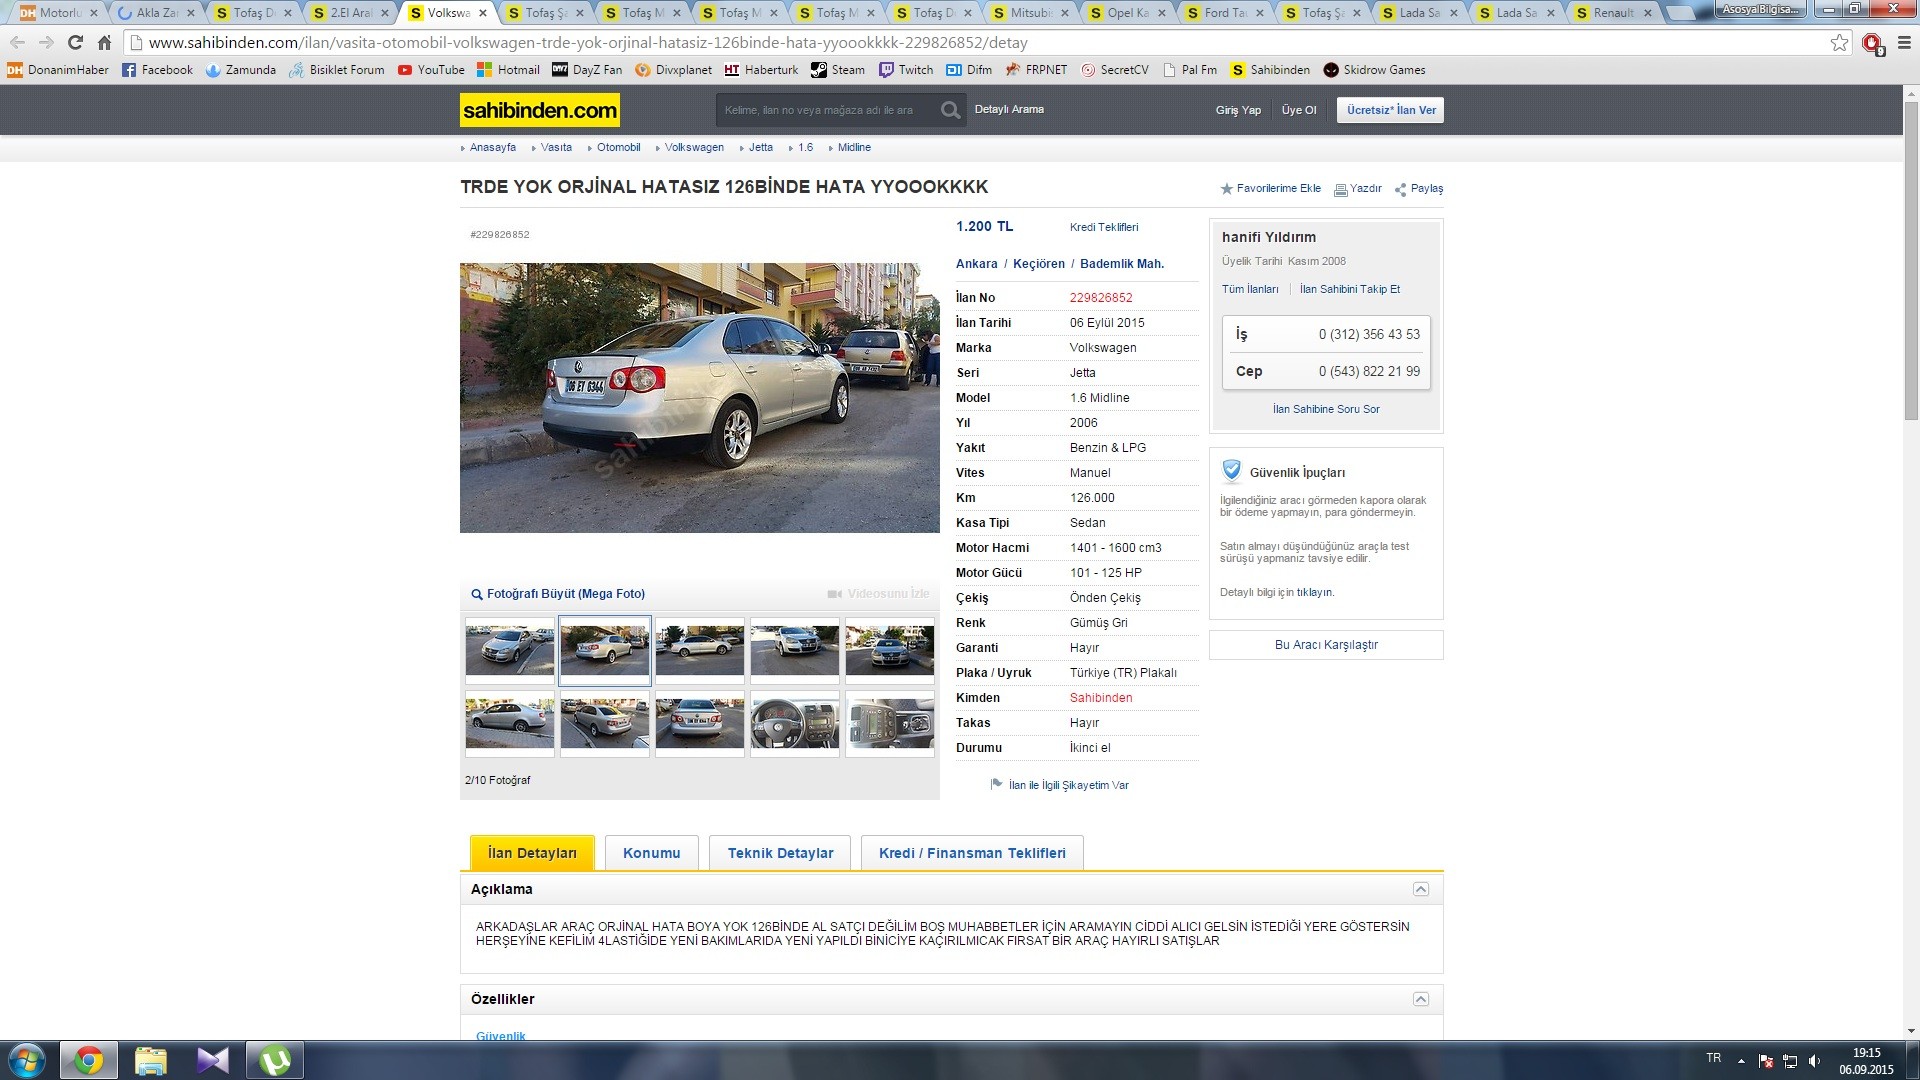Click Chrome icon in taskbar
Image resolution: width=1920 pixels, height=1080 pixels.
pos(89,1060)
